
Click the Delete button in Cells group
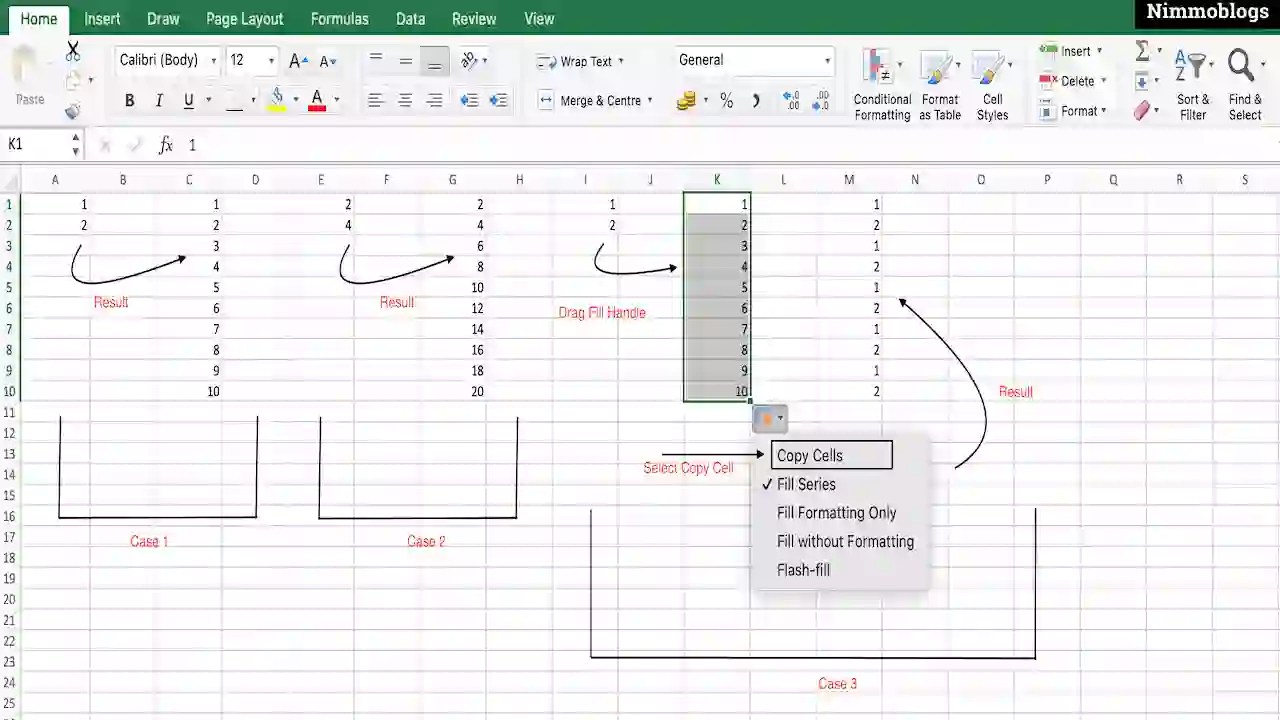[1070, 81]
